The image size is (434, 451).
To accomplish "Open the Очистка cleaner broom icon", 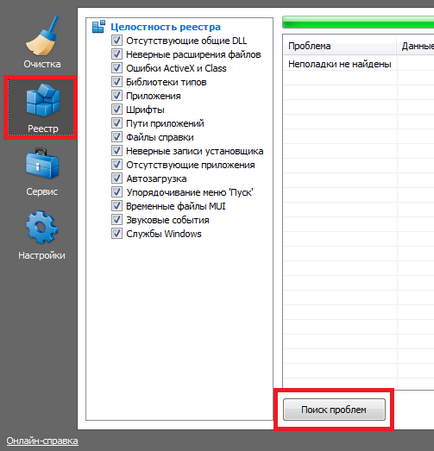I will click(42, 36).
